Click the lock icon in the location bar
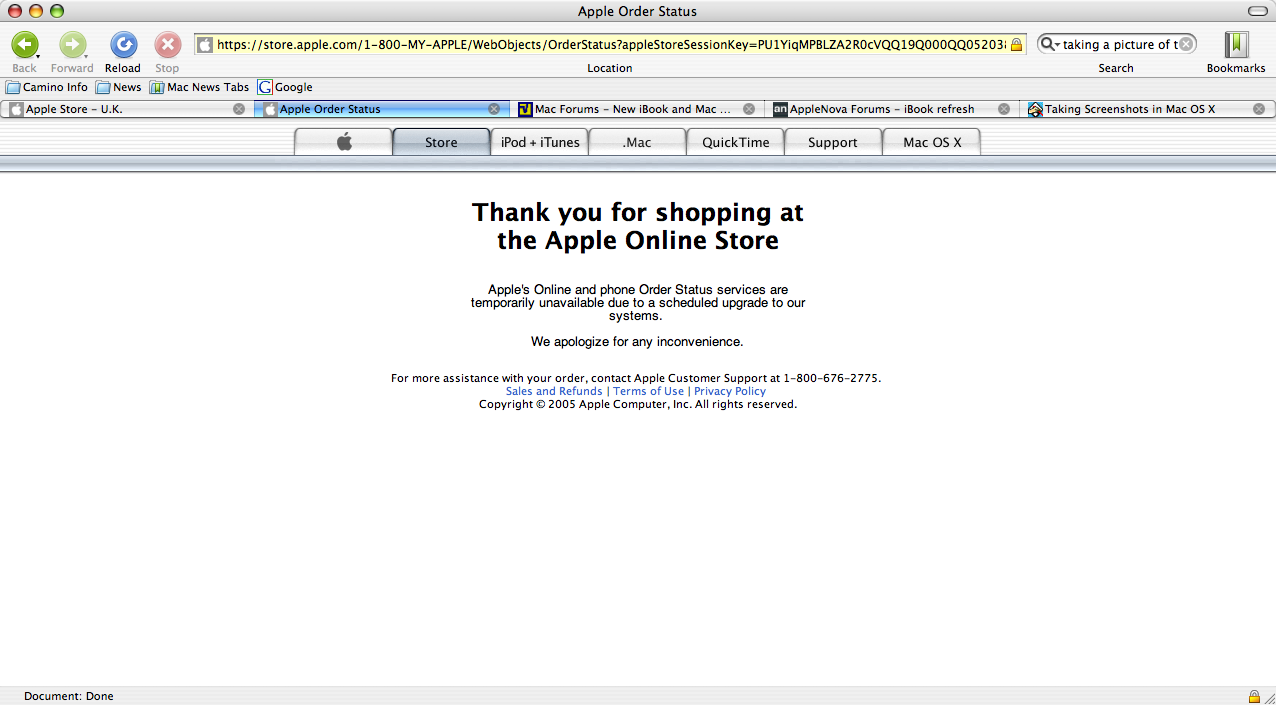The width and height of the screenshot is (1276, 705). point(1016,45)
